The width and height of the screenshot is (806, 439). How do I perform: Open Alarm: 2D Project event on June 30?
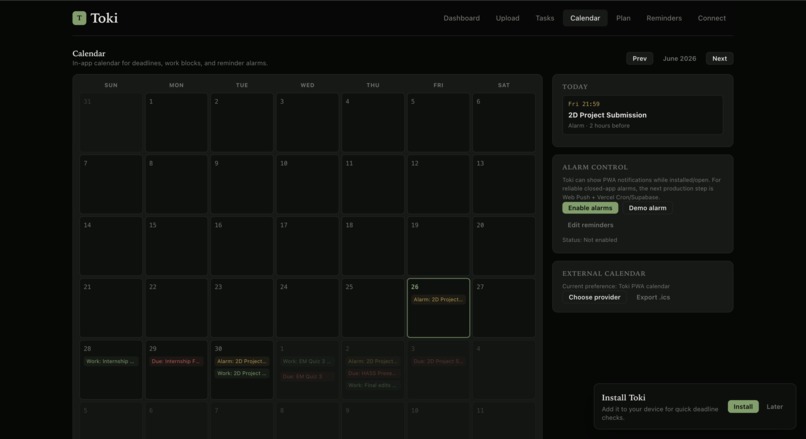tap(242, 361)
